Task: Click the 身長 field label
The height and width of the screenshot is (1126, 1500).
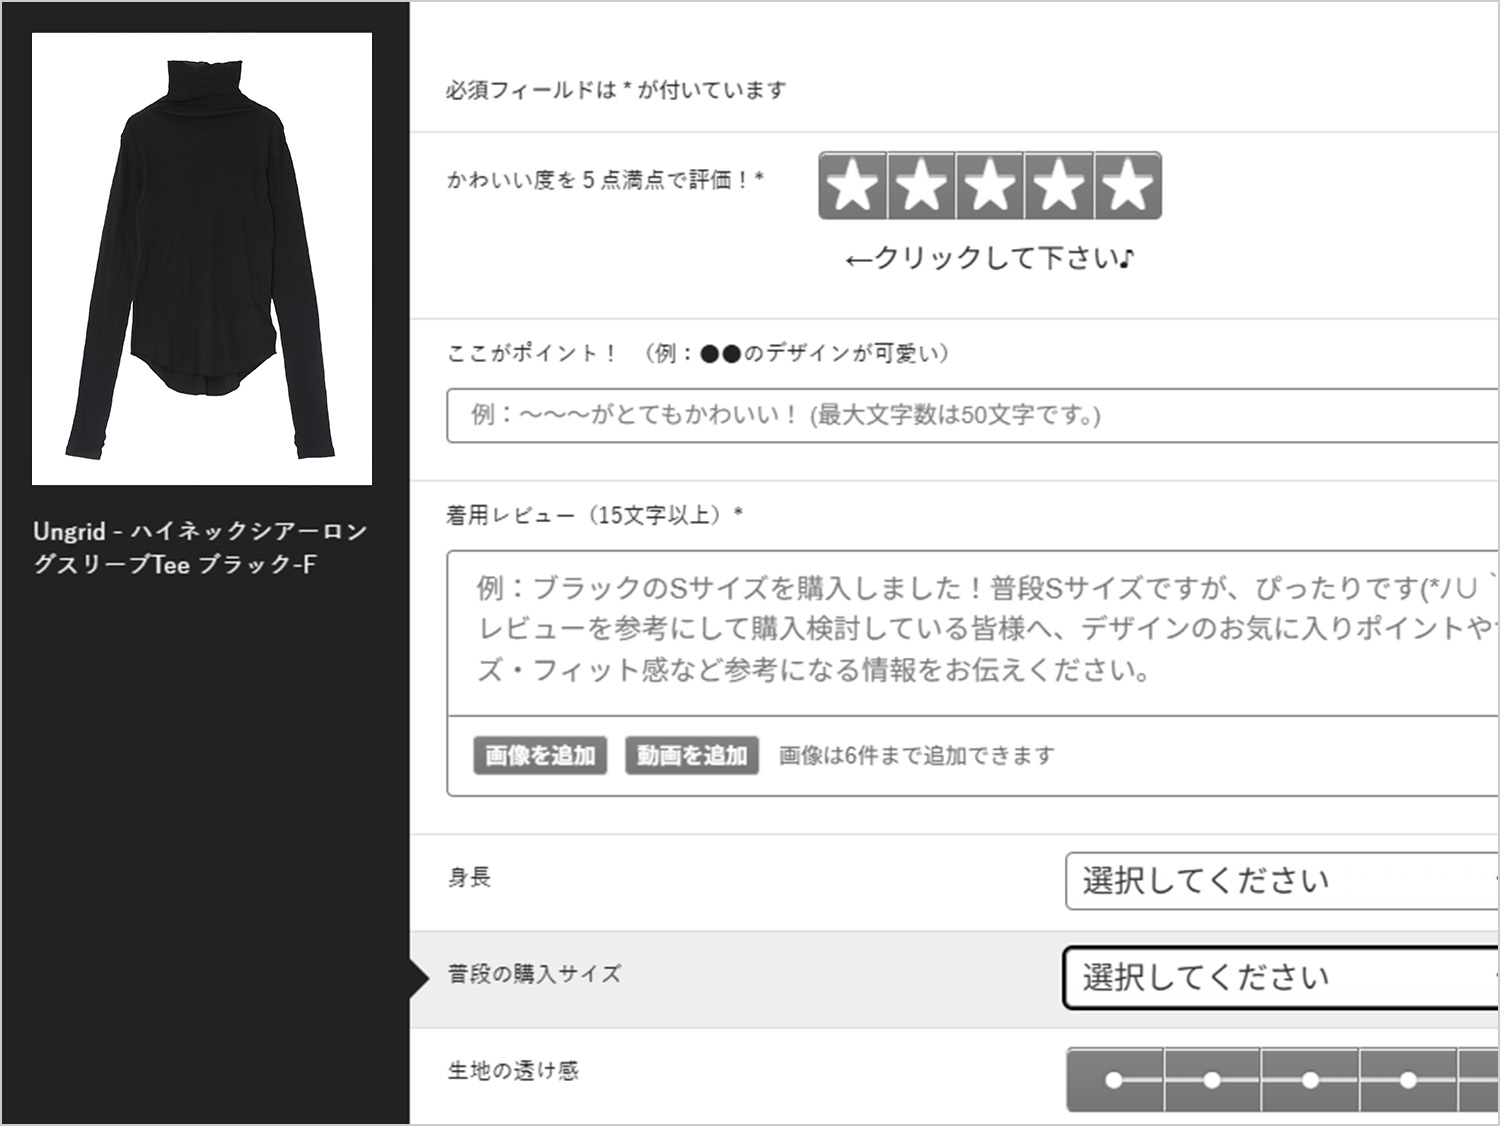Action: click(x=469, y=878)
